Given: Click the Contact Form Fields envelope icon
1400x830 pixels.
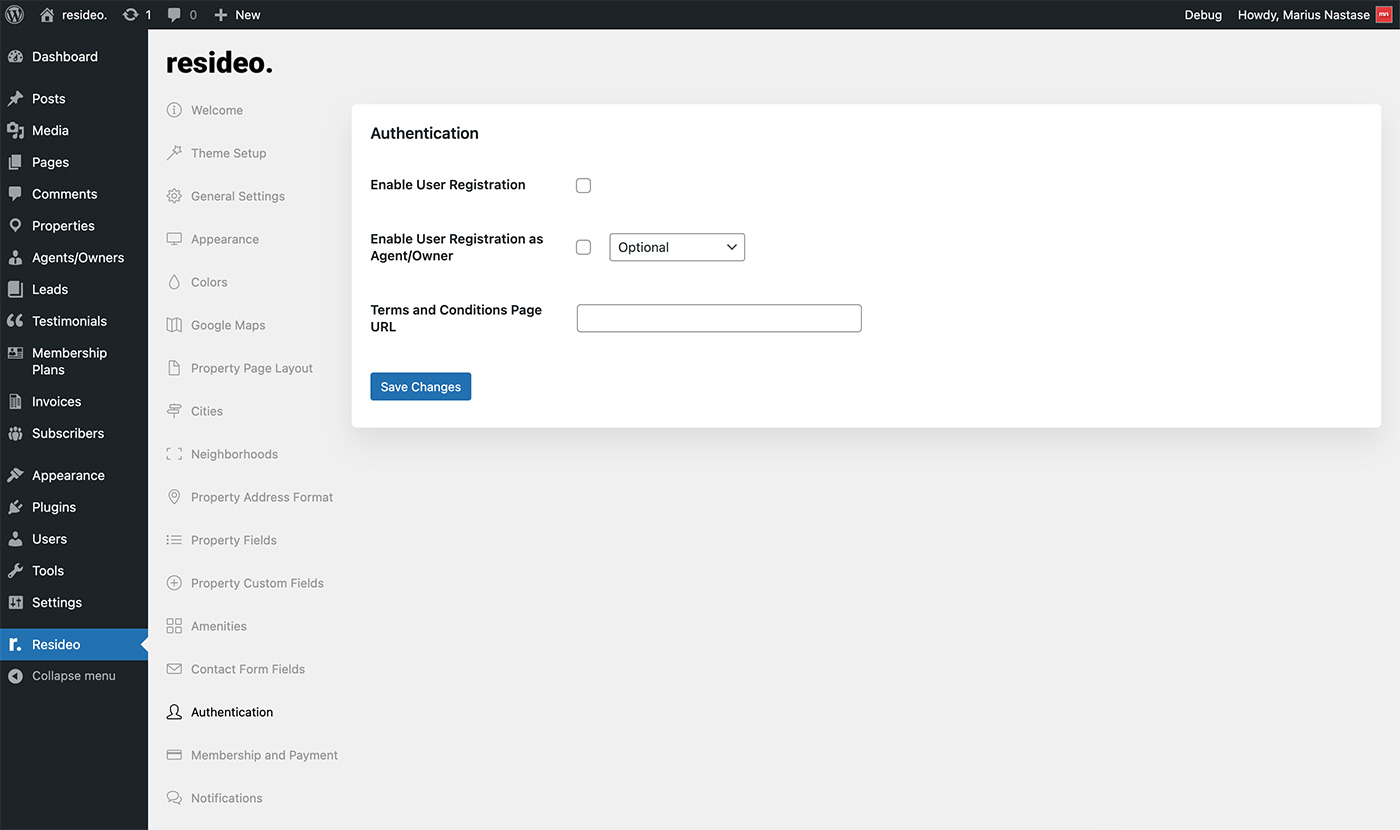Looking at the screenshot, I should [174, 669].
